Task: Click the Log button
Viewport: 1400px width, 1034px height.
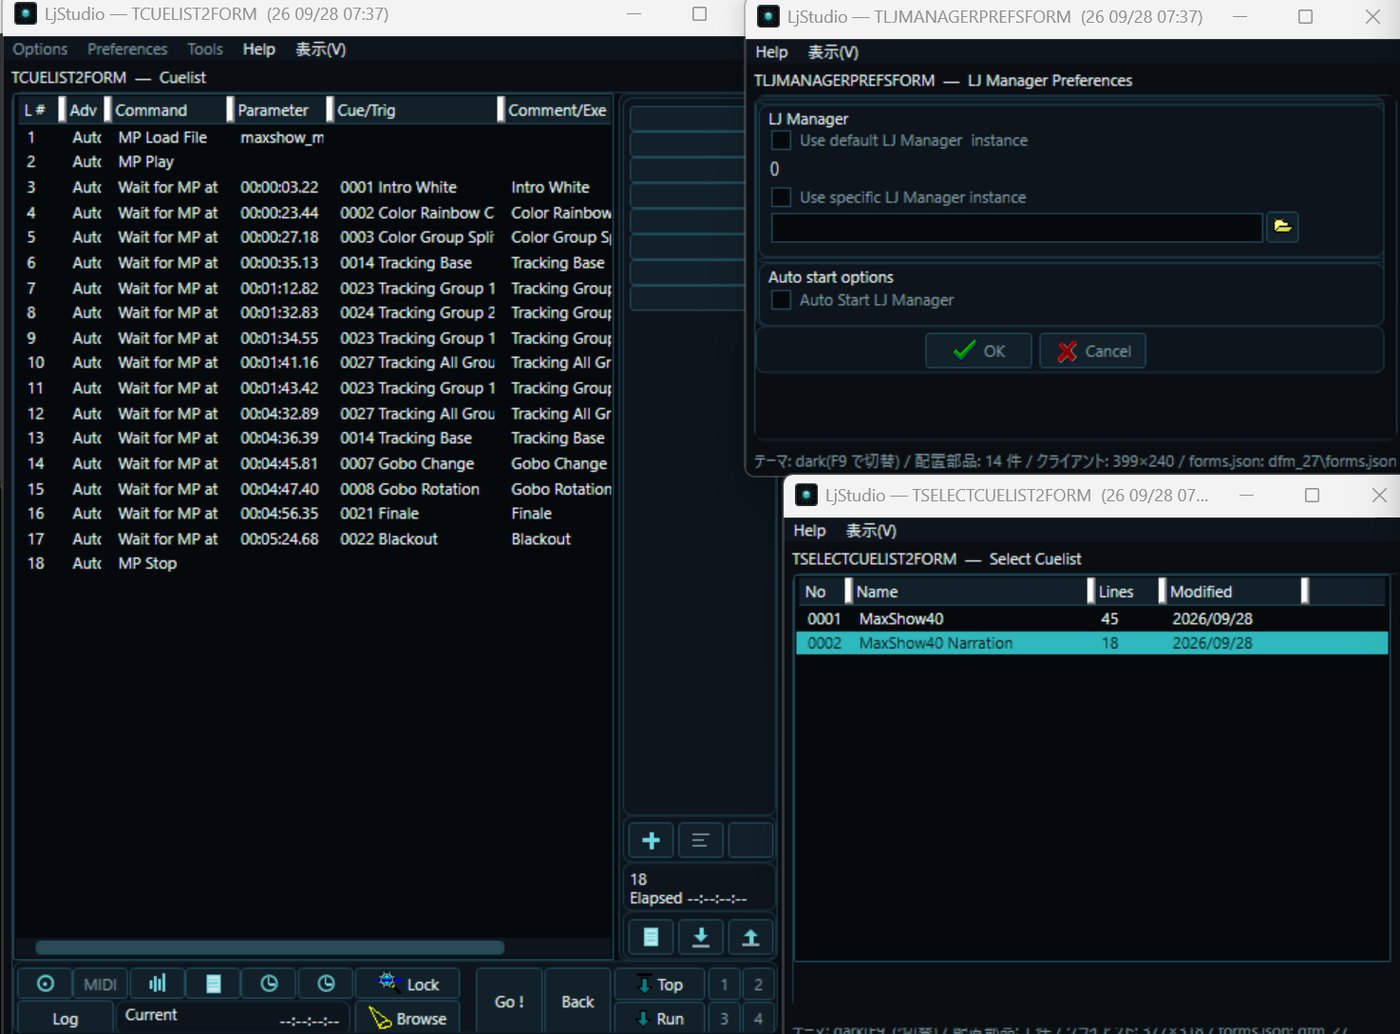Action: [65, 1018]
